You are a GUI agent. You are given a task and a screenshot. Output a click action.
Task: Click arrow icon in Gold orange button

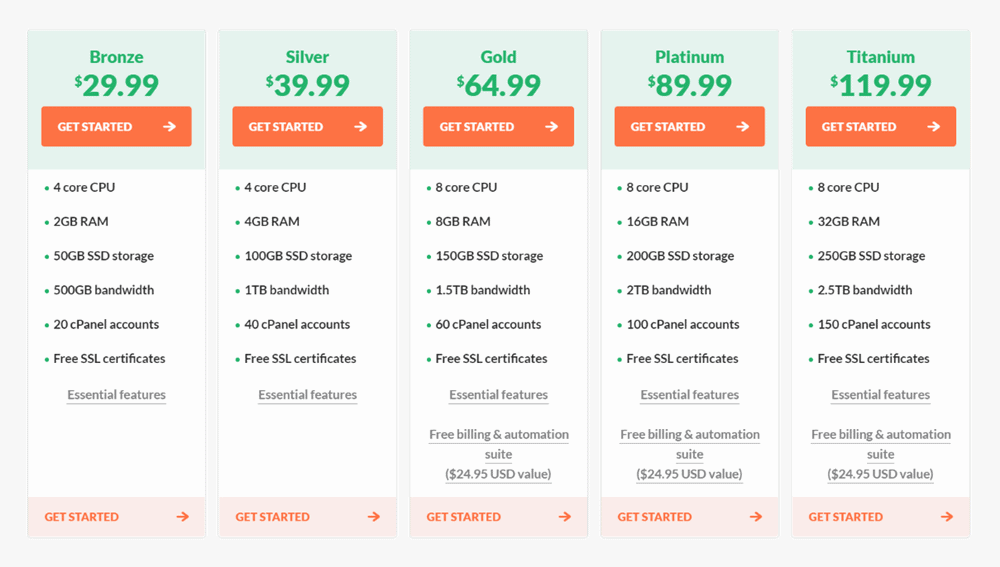point(552,126)
